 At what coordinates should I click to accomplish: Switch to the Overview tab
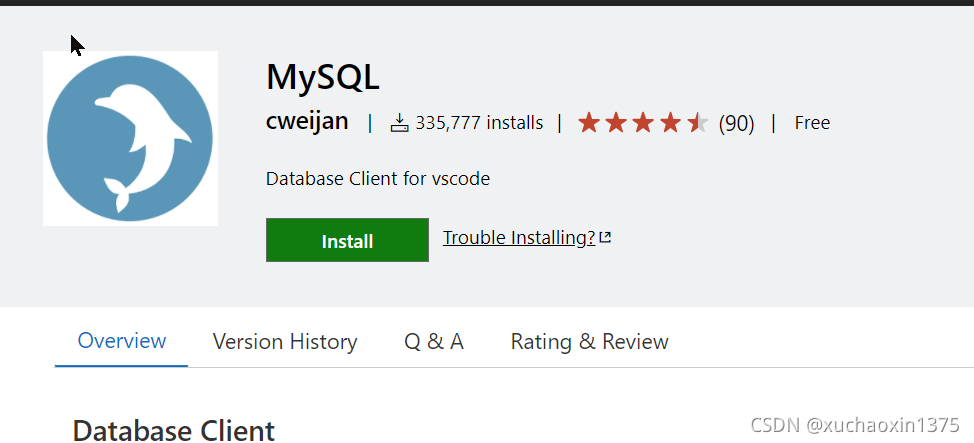tap(122, 341)
